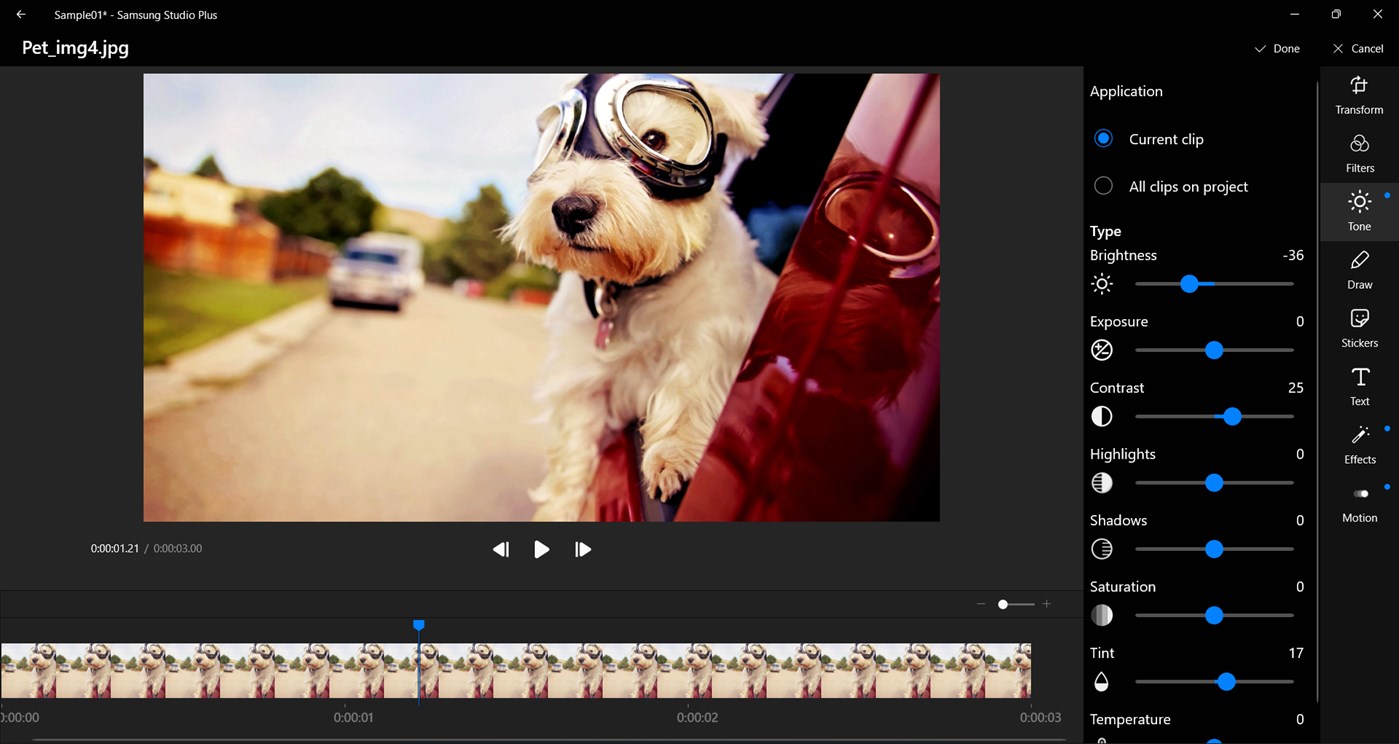Image resolution: width=1399 pixels, height=744 pixels.
Task: Click the Shadows slider handle
Action: click(x=1214, y=549)
